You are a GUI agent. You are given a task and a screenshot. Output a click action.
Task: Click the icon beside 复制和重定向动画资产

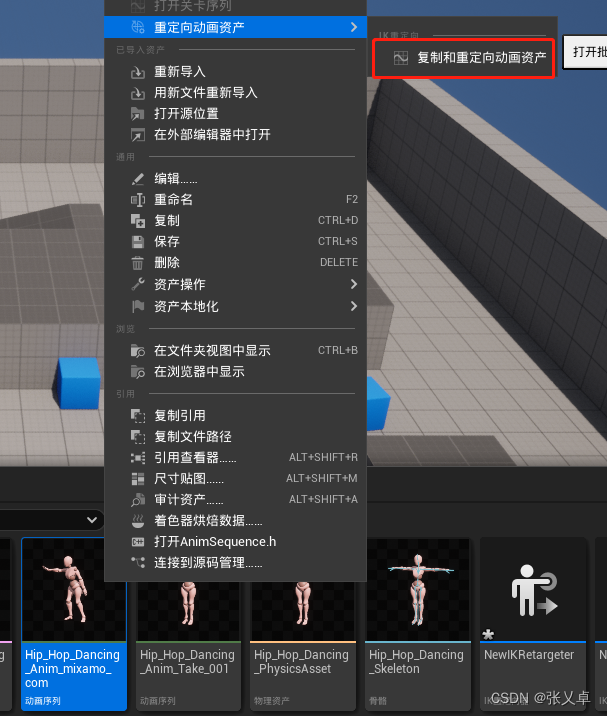(x=401, y=58)
